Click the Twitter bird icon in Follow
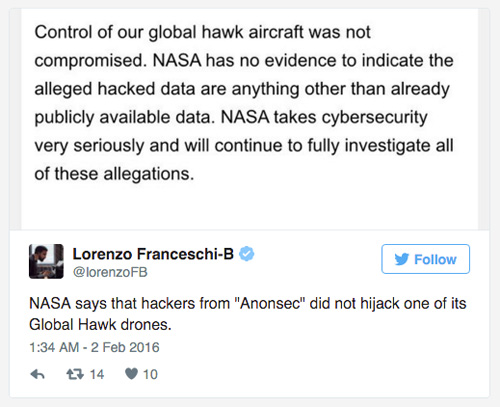Screen dimensions: 500x407 [402, 259]
